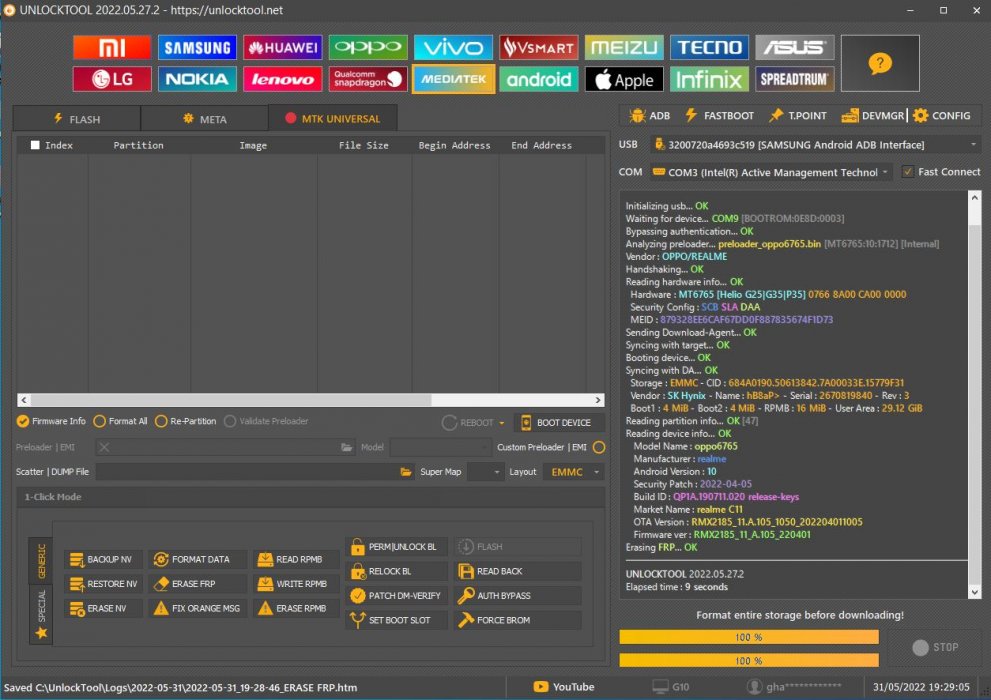
Task: Click the PATCH DM-VERIFY button
Action: (397, 596)
